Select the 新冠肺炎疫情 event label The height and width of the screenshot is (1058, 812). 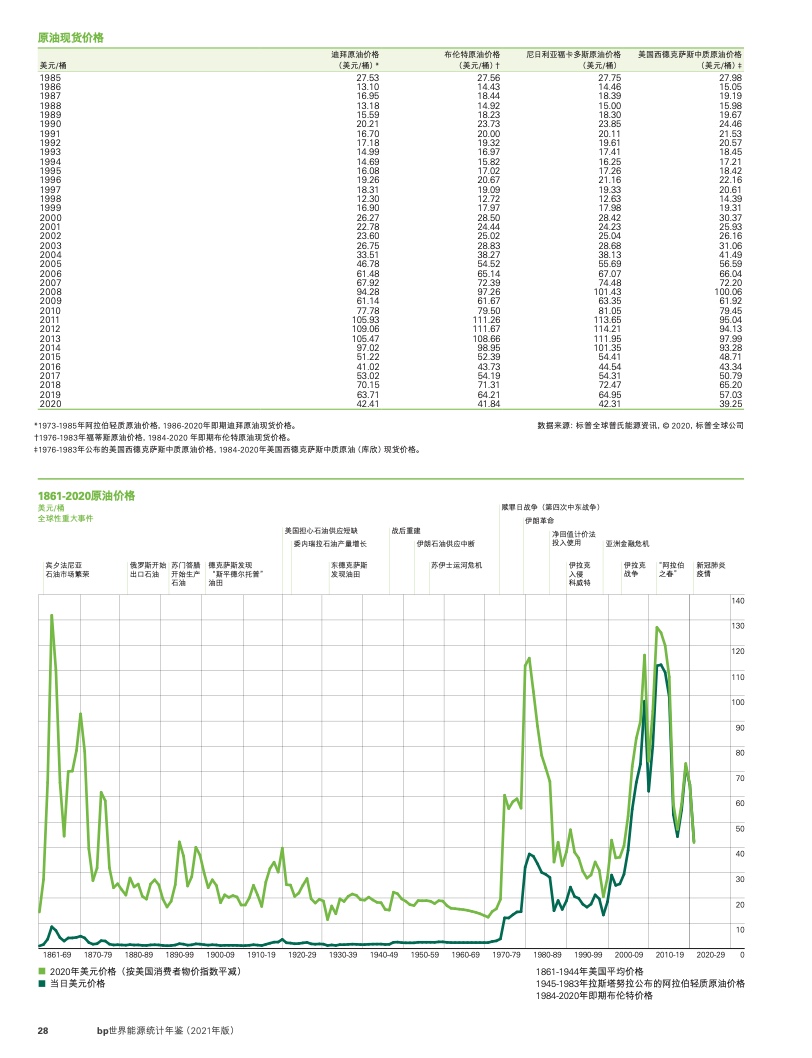click(x=711, y=569)
